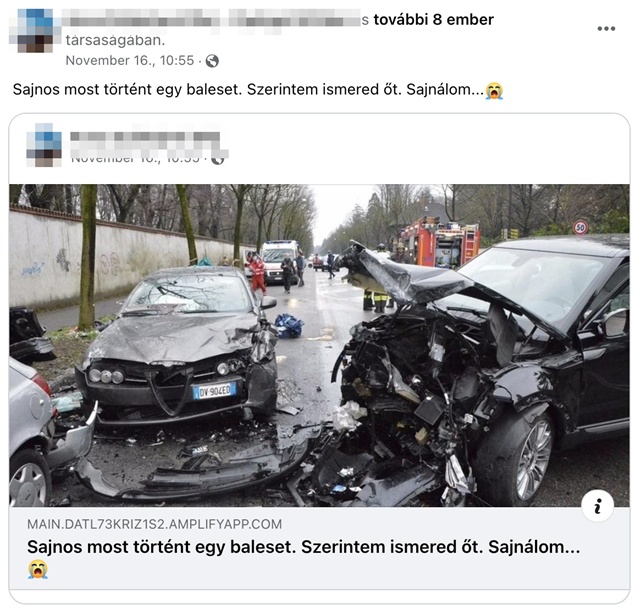Show the 'további 8 ember' tagged people list
Image resolution: width=640 pixels, height=610 pixels.
[x=434, y=20]
